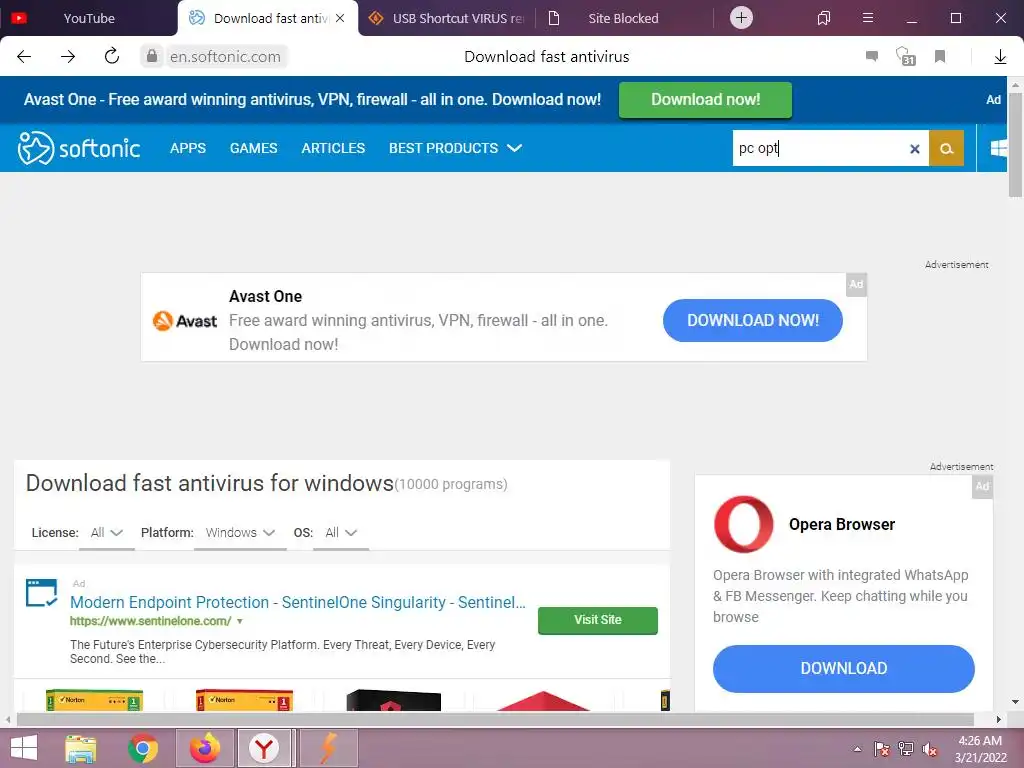
Task: Open the GAMES menu item
Action: coord(253,148)
